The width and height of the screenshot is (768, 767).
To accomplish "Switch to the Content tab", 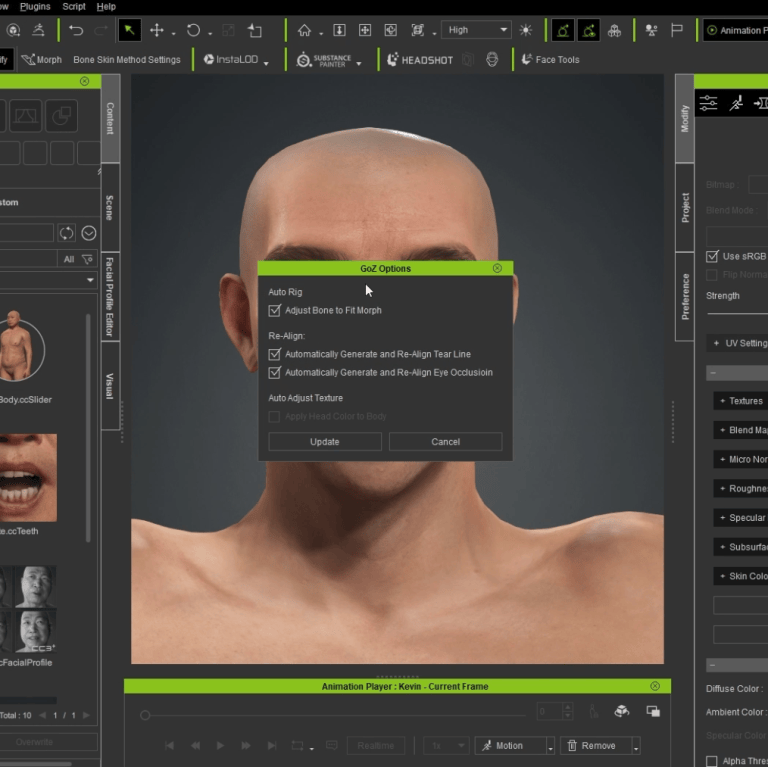I will click(x=111, y=118).
